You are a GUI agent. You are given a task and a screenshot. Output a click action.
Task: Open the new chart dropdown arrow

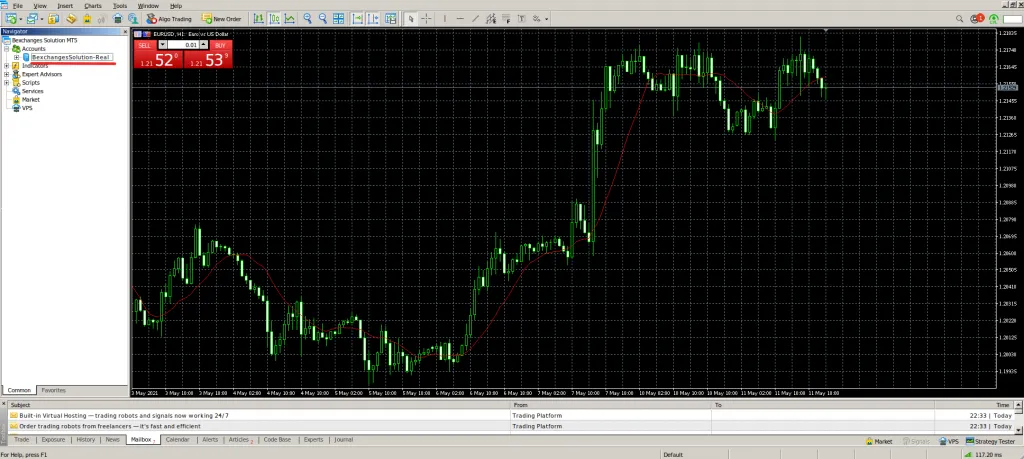pos(22,19)
